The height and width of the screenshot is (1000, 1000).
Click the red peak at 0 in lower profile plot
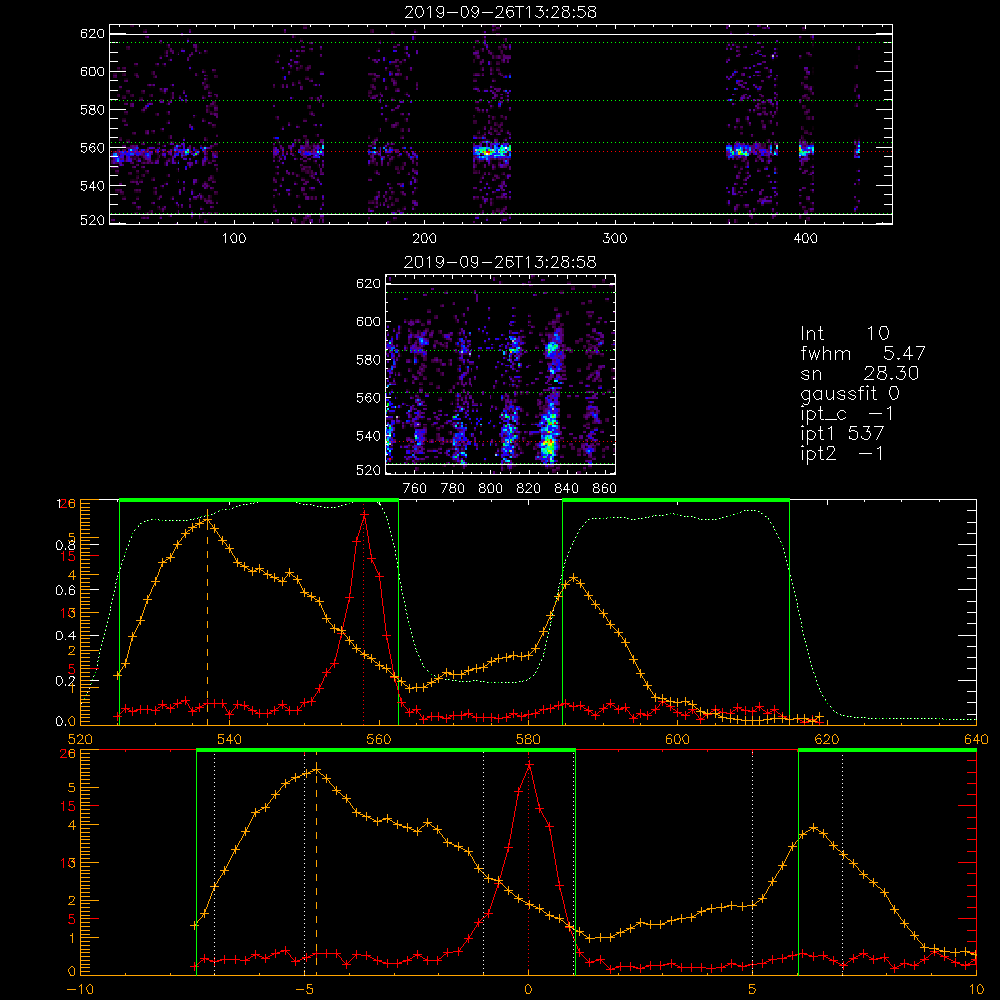tap(529, 763)
